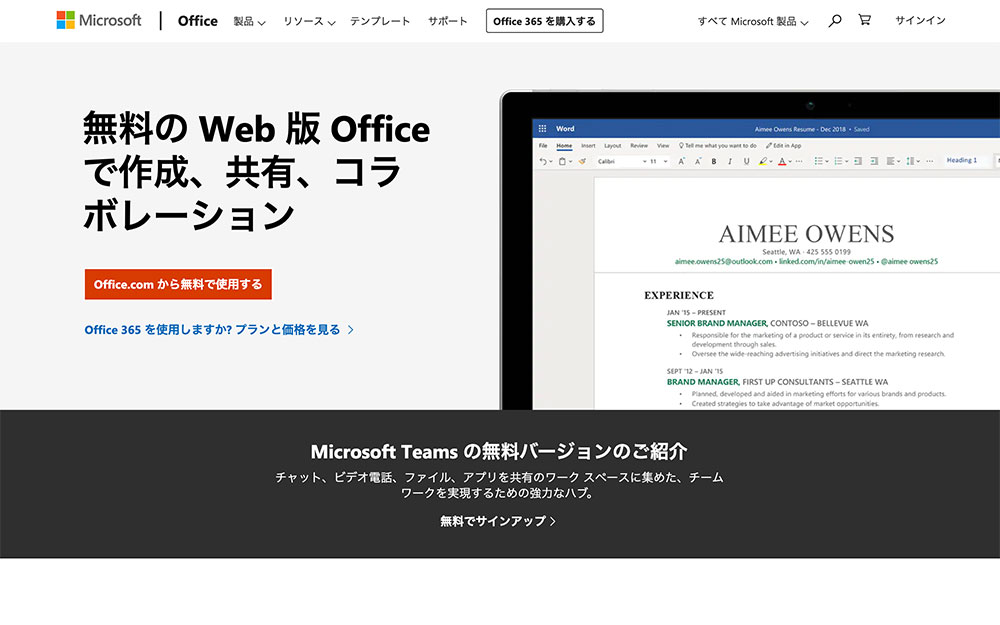Toggle Bold formatting in Word toolbar
The height and width of the screenshot is (625, 1000).
point(714,161)
